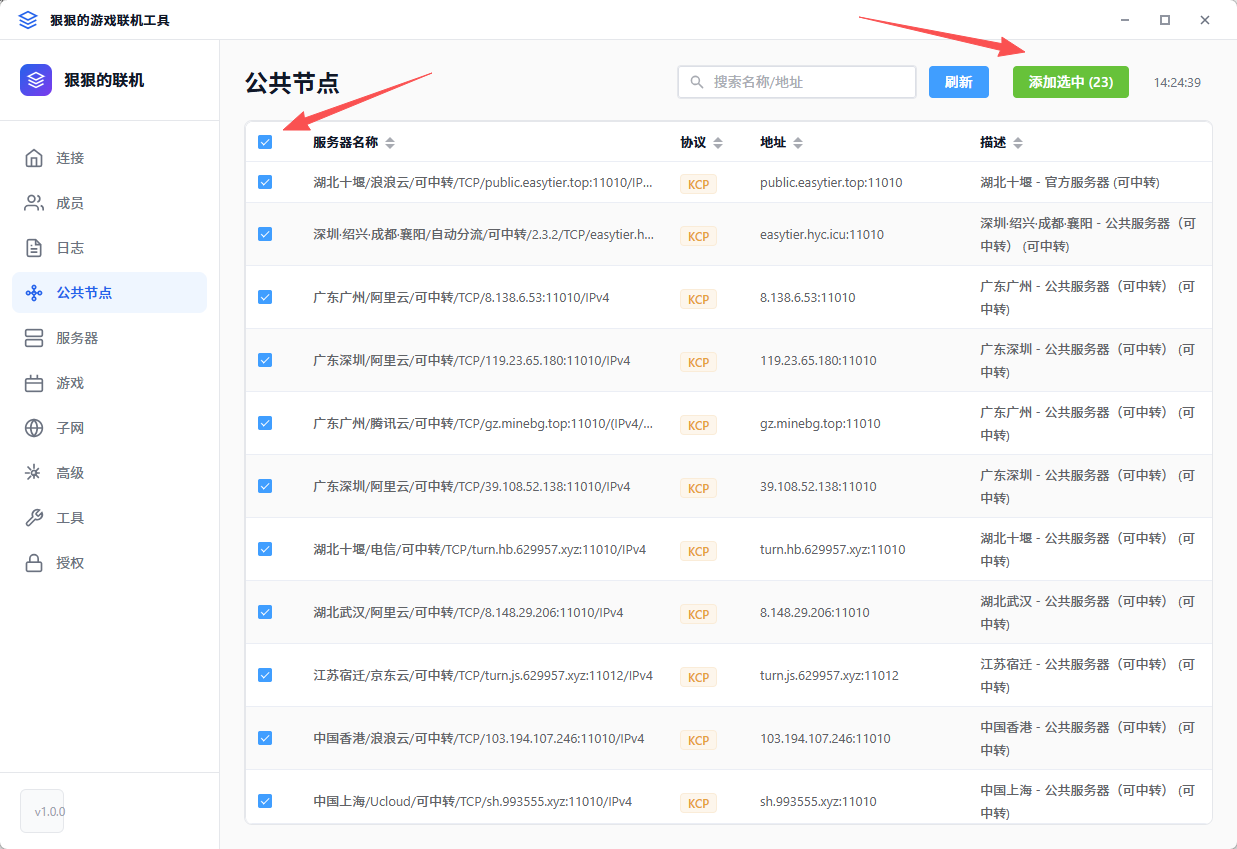Click the wrench icon beside 工具
Viewport: 1237px width, 849px height.
pos(34,518)
